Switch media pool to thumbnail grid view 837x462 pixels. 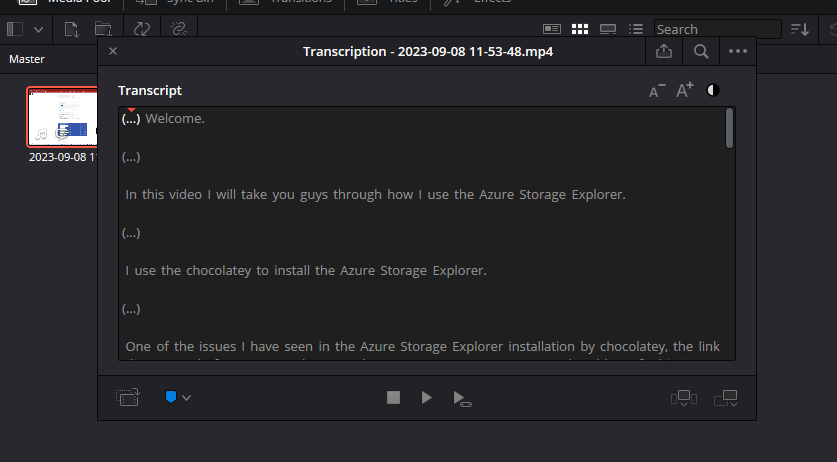[580, 29]
